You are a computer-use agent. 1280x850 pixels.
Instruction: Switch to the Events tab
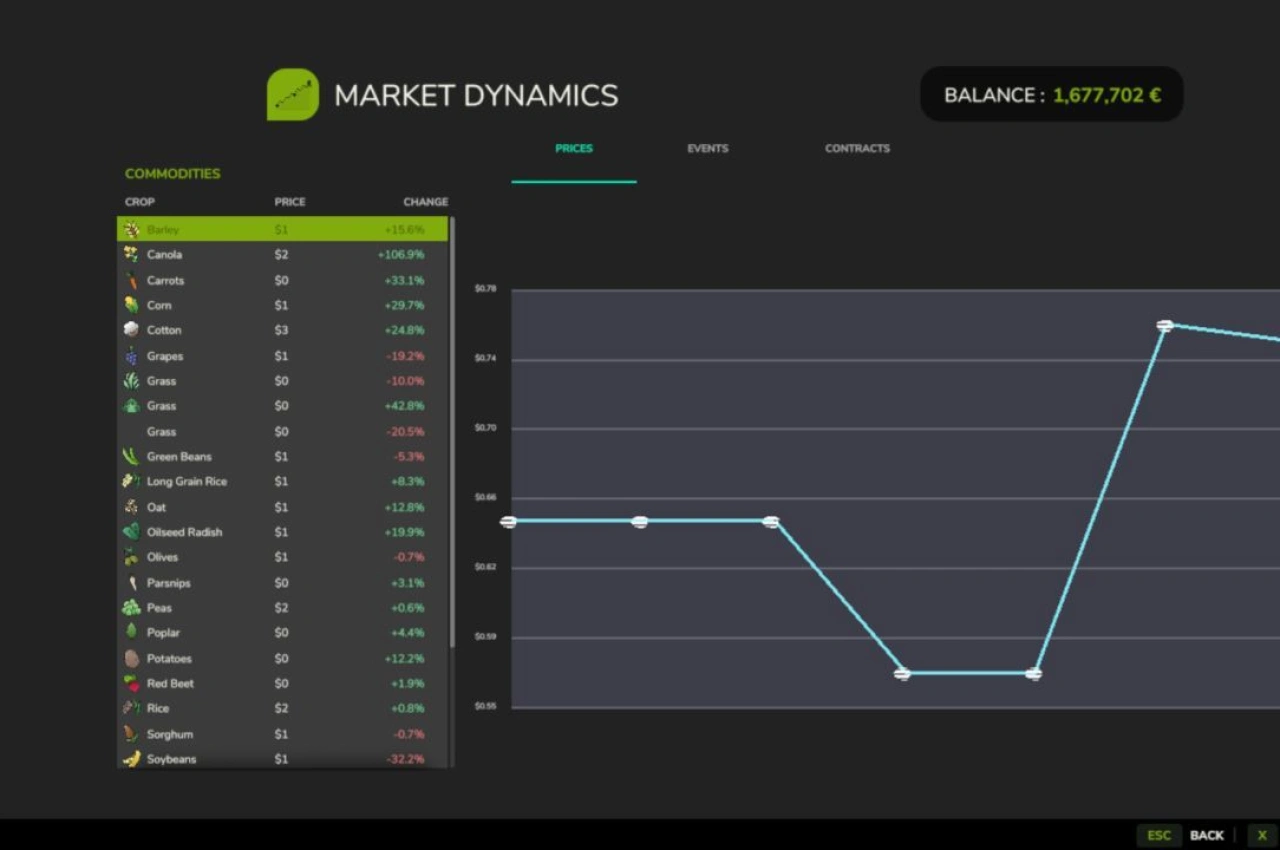(707, 149)
